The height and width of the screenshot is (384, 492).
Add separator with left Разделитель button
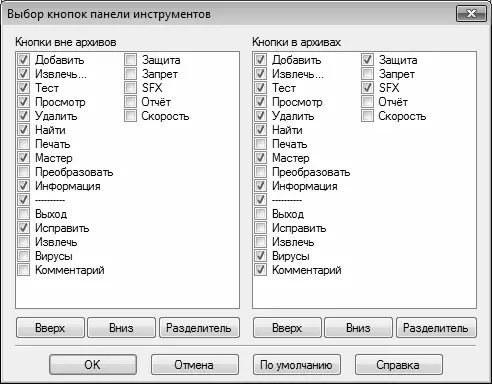click(x=199, y=328)
